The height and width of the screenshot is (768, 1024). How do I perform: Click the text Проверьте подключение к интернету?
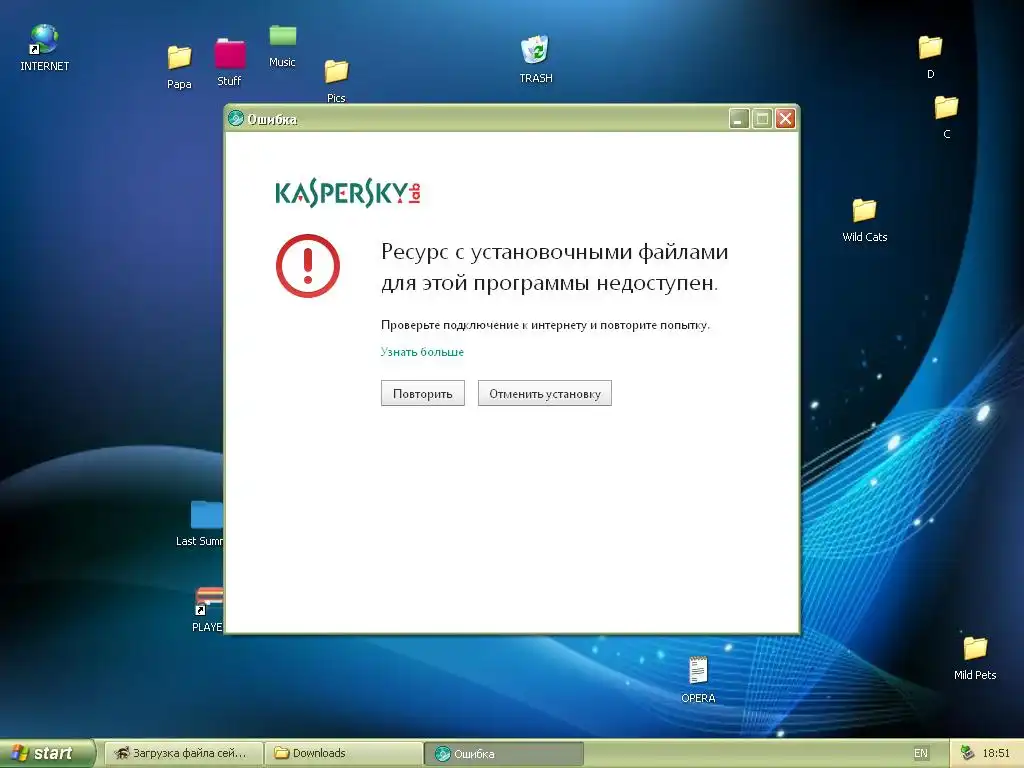coord(484,325)
